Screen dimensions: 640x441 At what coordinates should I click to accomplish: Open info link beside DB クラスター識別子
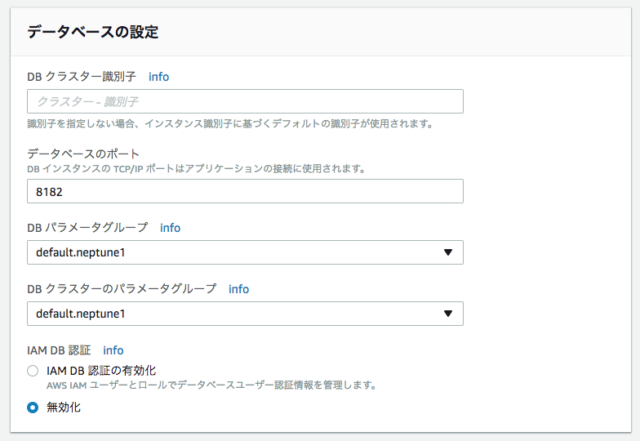point(158,77)
